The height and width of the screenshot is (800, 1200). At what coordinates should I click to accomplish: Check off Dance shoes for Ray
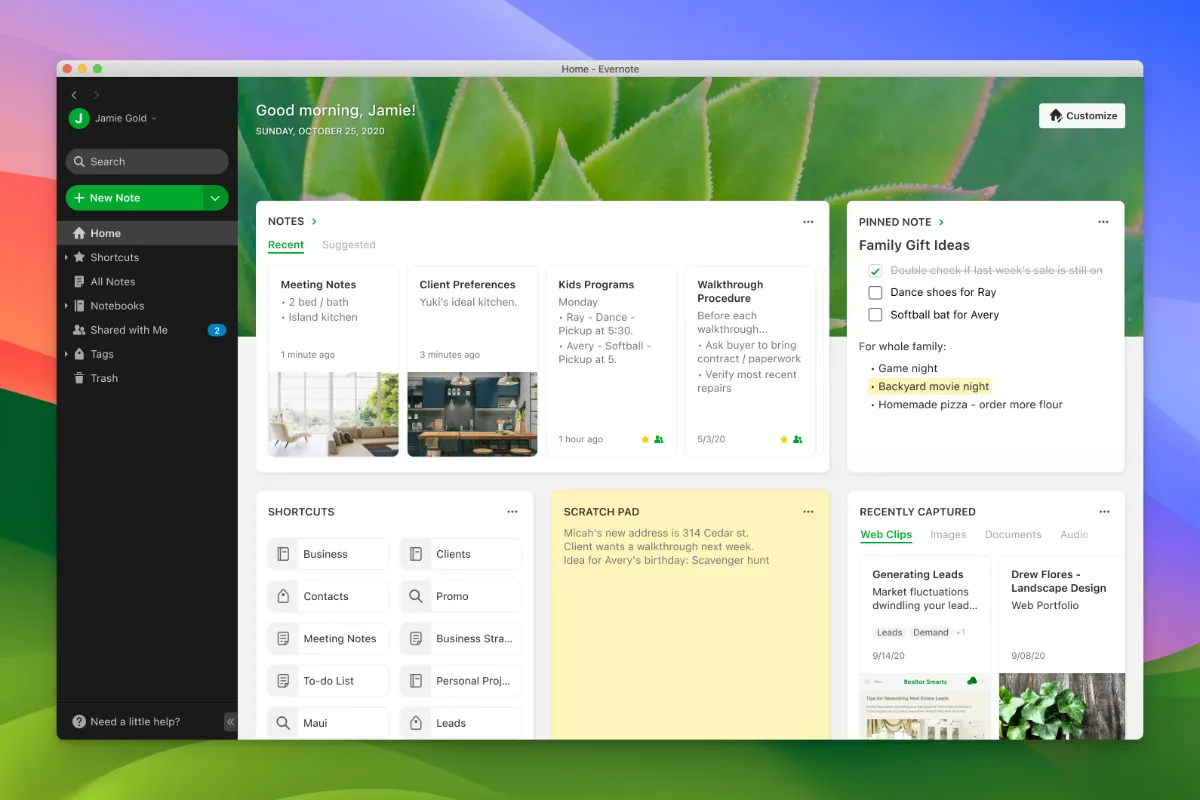875,293
